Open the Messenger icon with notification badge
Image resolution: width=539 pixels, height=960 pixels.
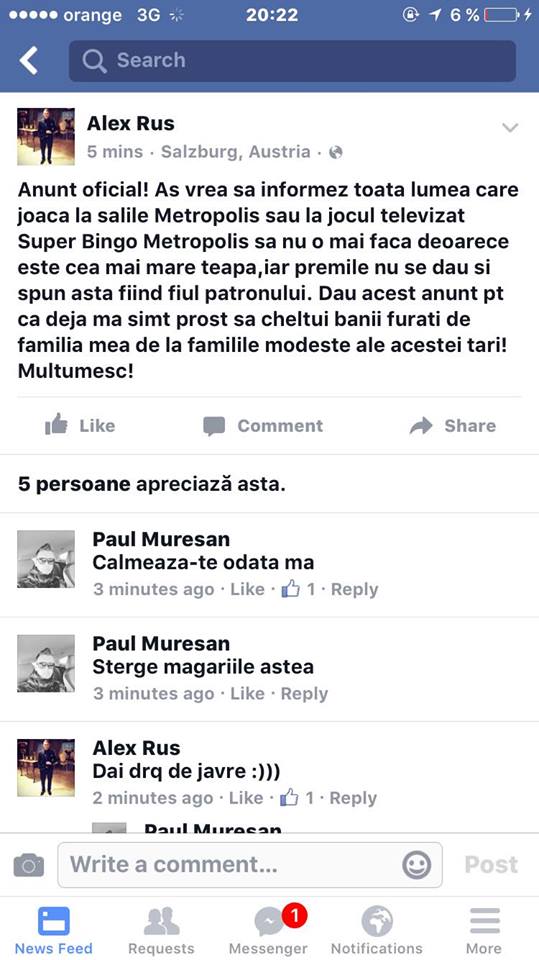point(268,930)
